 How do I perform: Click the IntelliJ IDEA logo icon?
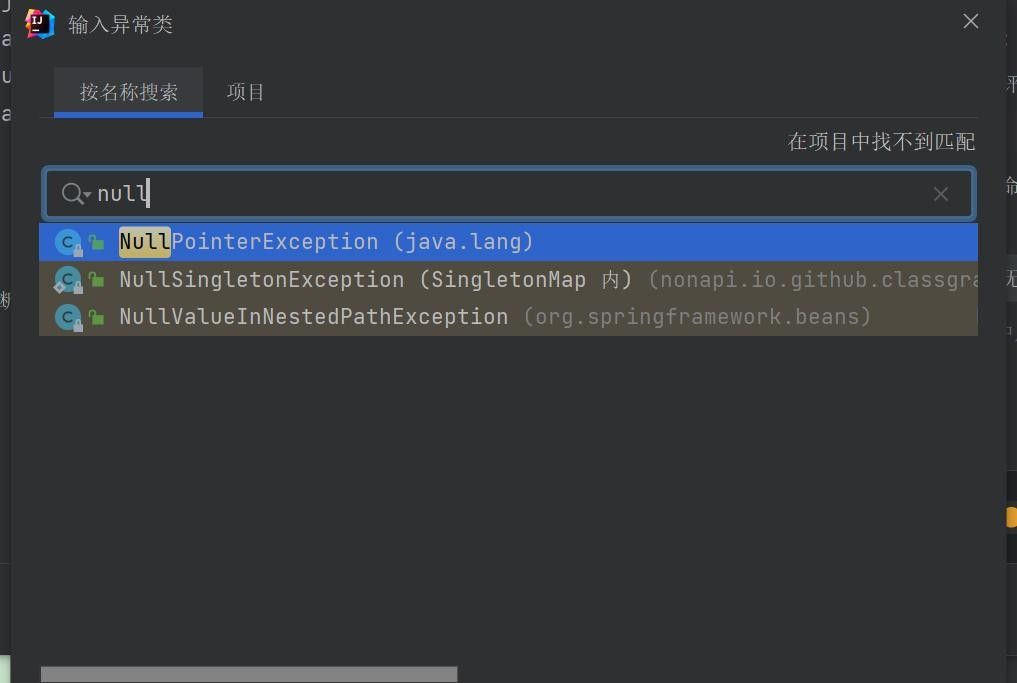(40, 23)
